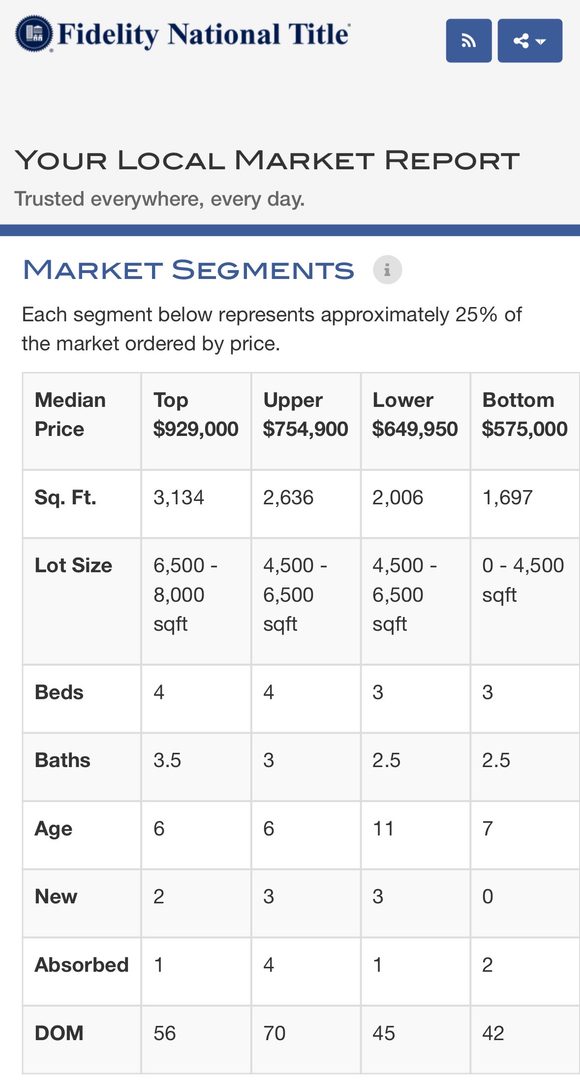The width and height of the screenshot is (580, 1080).
Task: Click the DOM row label
Action: tap(59, 1033)
